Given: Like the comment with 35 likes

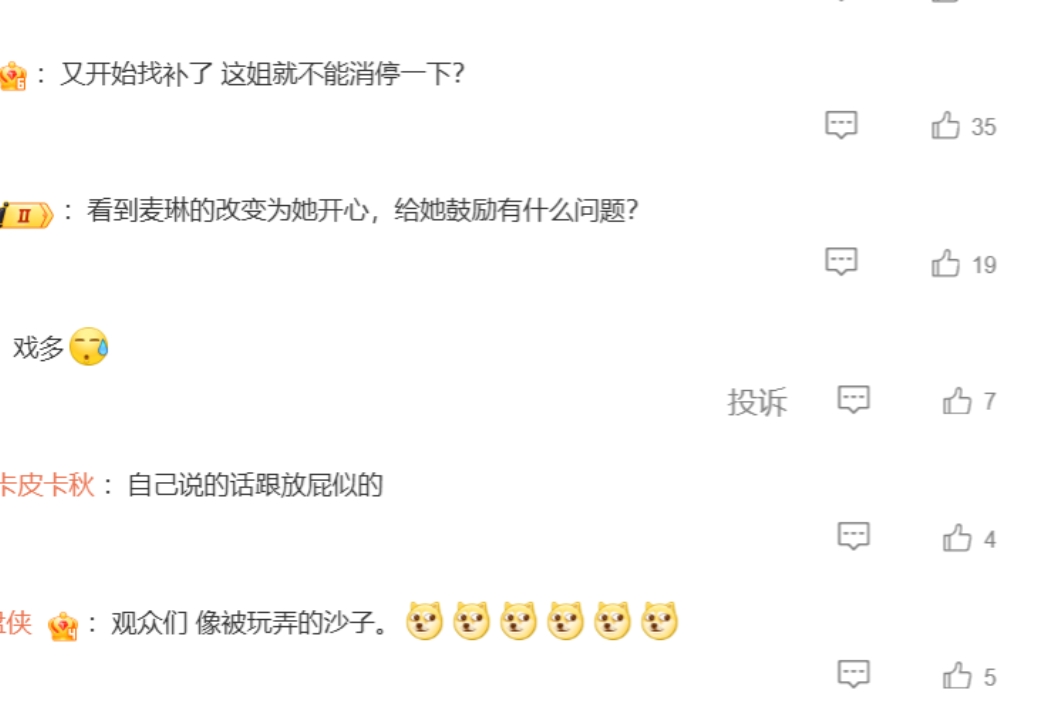Looking at the screenshot, I should point(945,125).
